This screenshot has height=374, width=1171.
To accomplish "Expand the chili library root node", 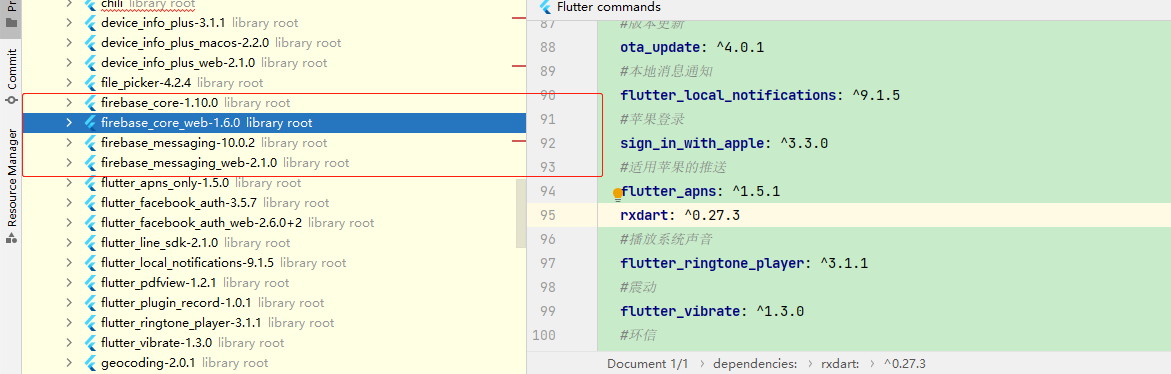I will [x=69, y=4].
